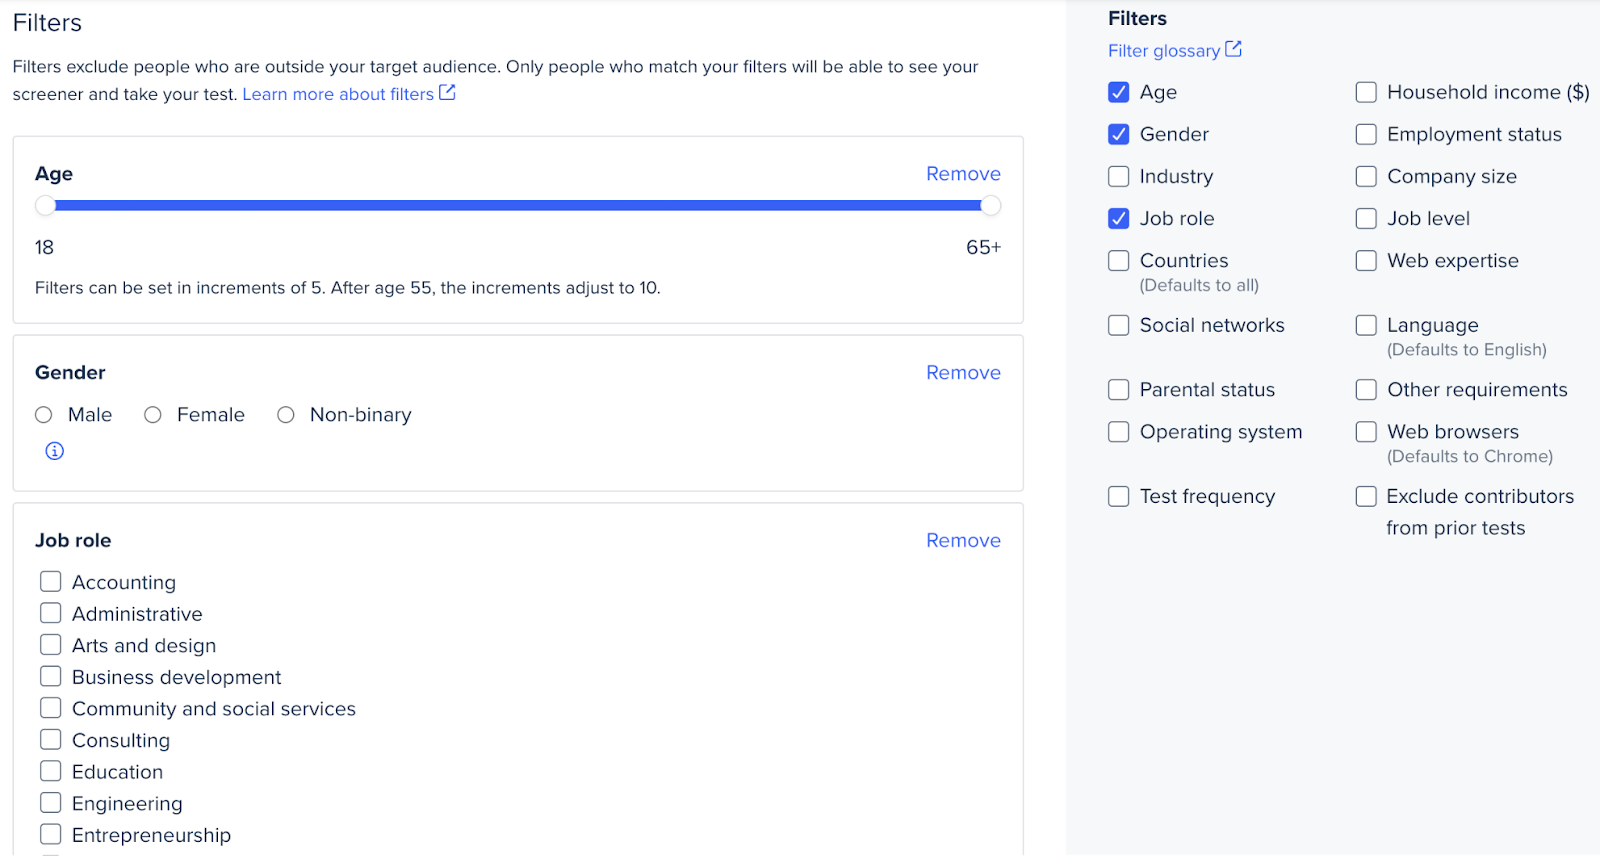Check the Operating system filter
This screenshot has width=1600, height=856.
[x=1119, y=432]
